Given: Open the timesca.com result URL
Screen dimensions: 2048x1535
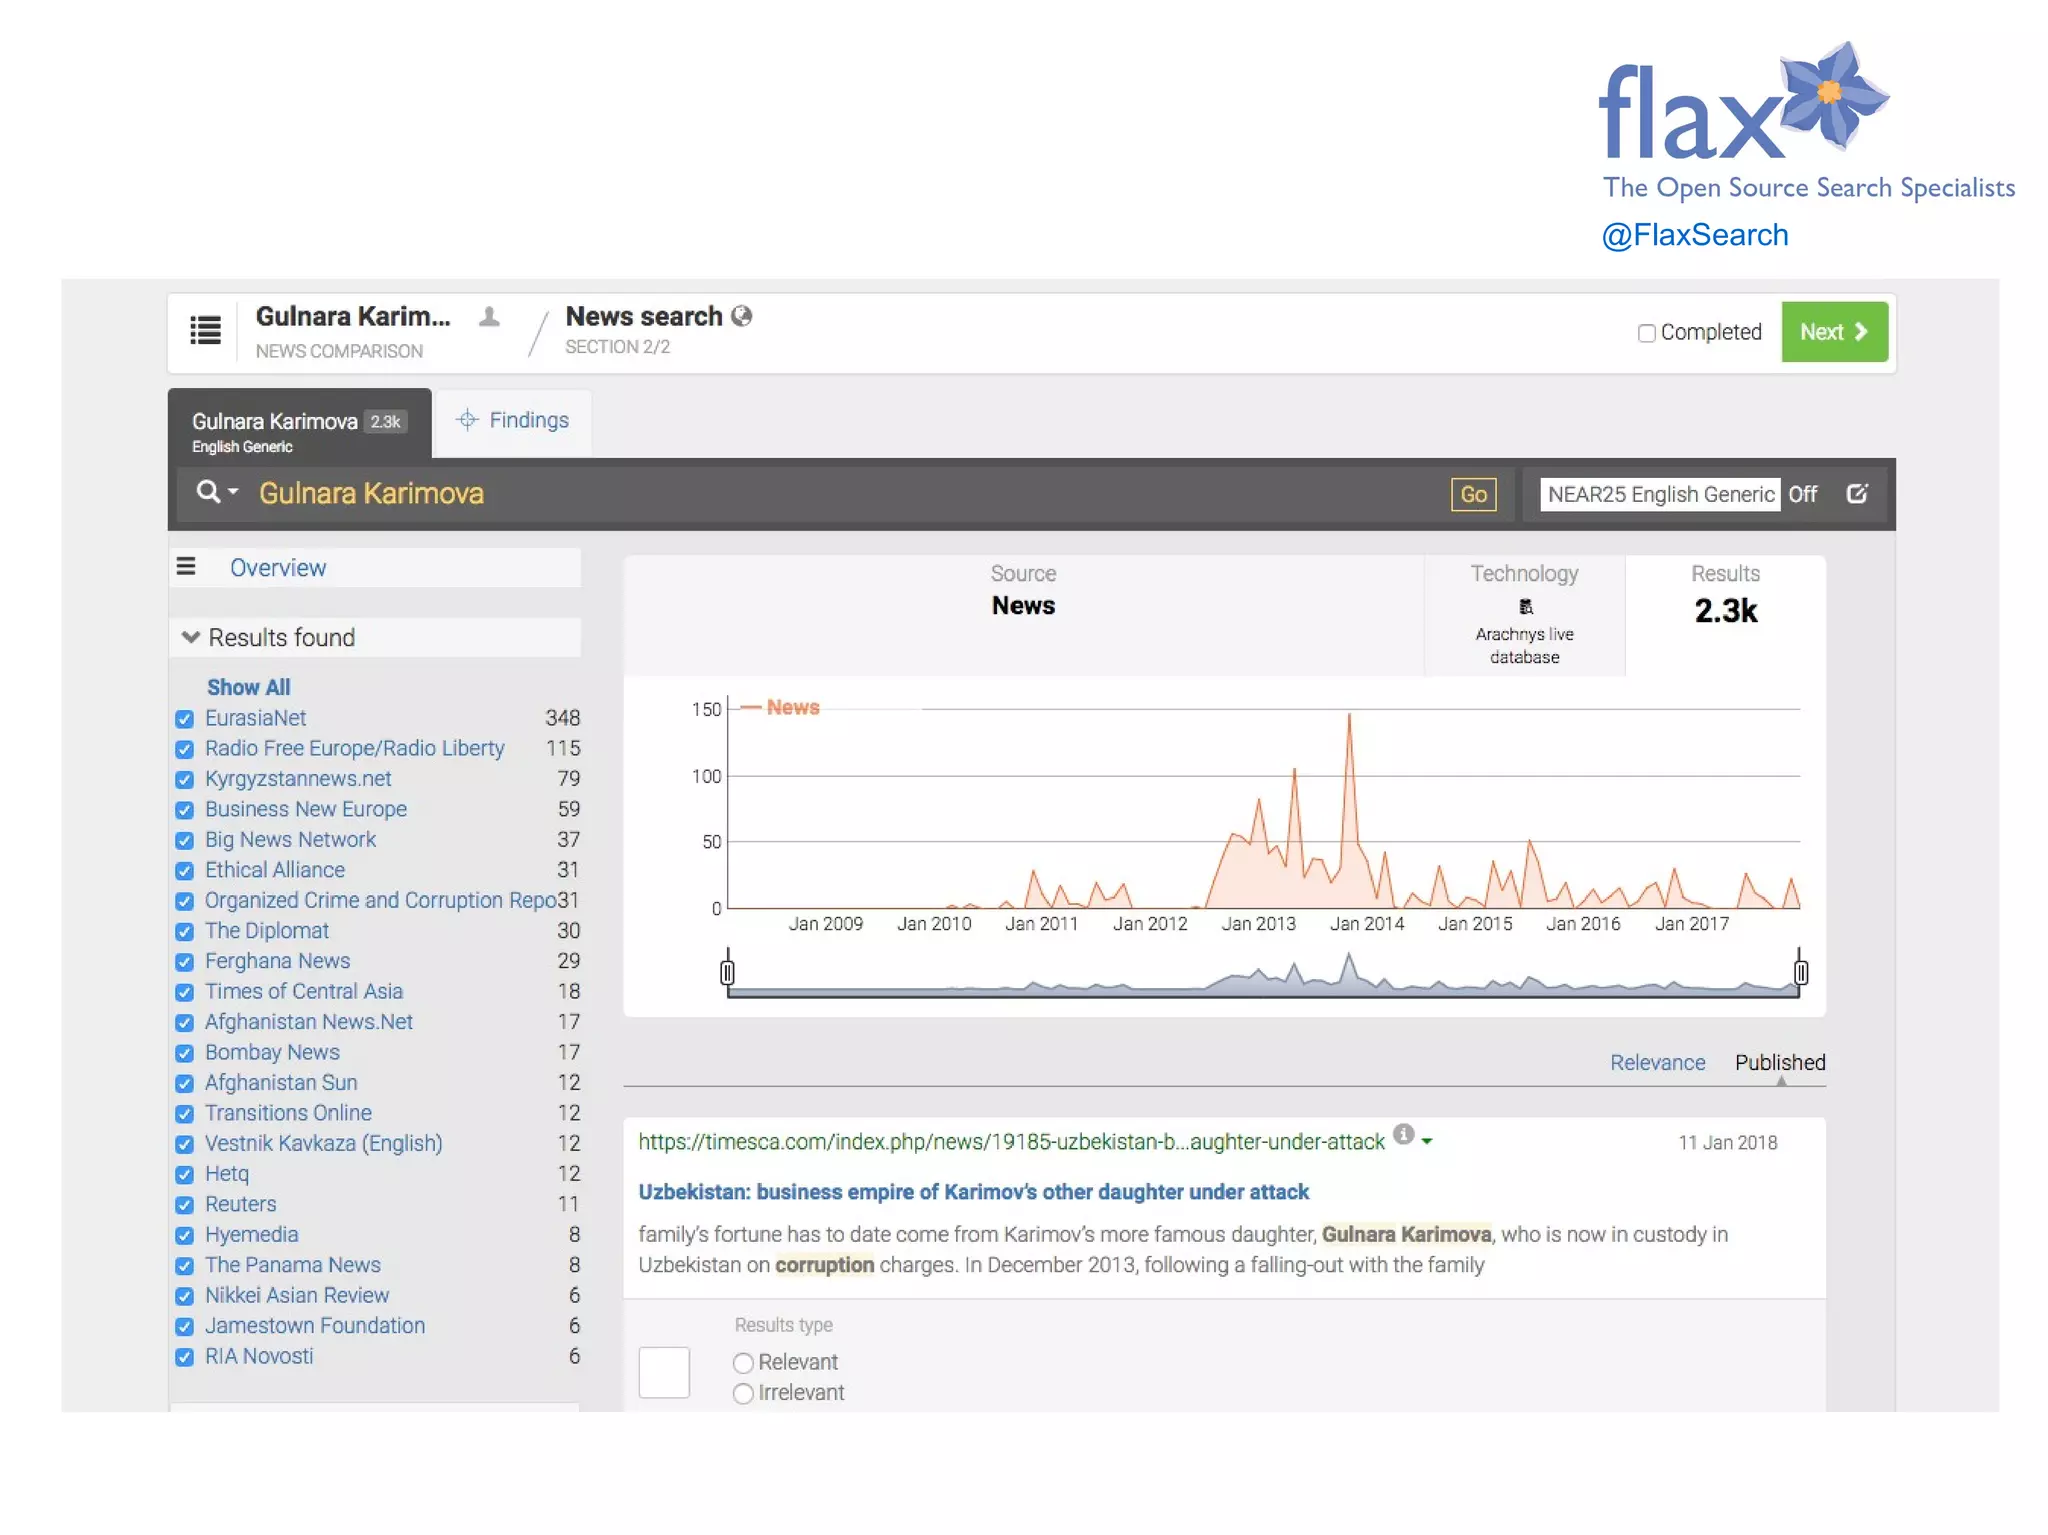Looking at the screenshot, I should [x=1011, y=1142].
